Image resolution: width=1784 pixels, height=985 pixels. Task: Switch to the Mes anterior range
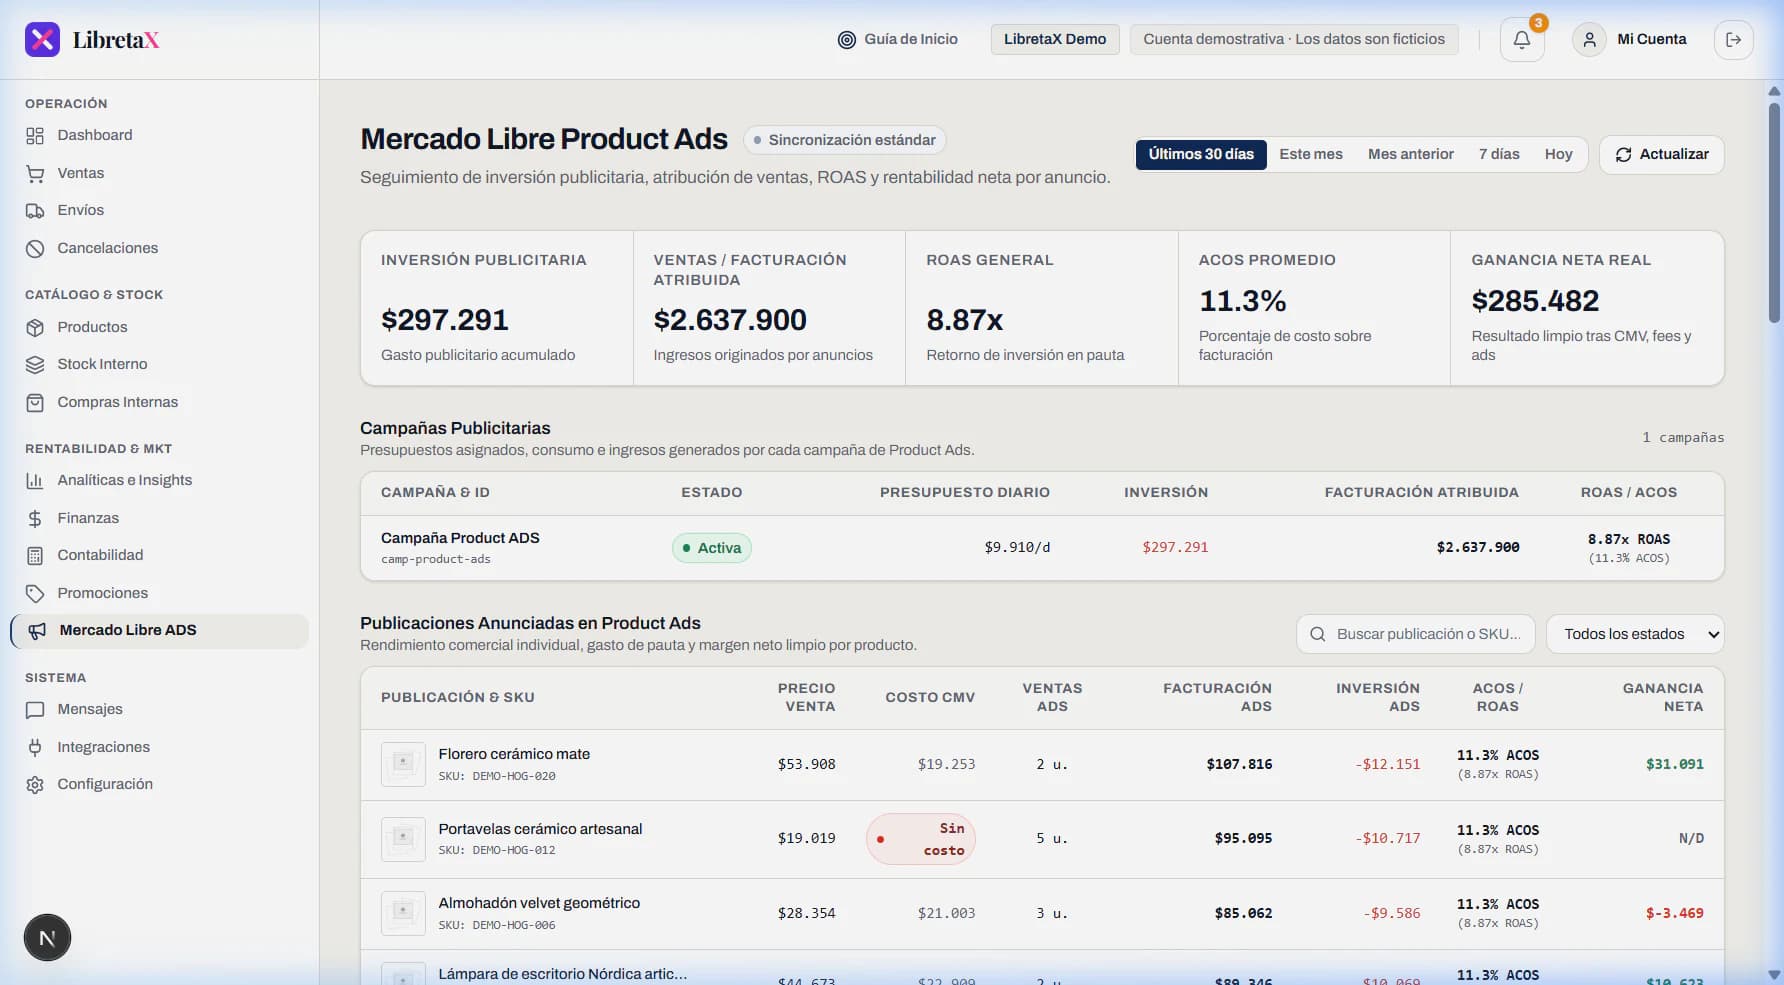(1411, 154)
